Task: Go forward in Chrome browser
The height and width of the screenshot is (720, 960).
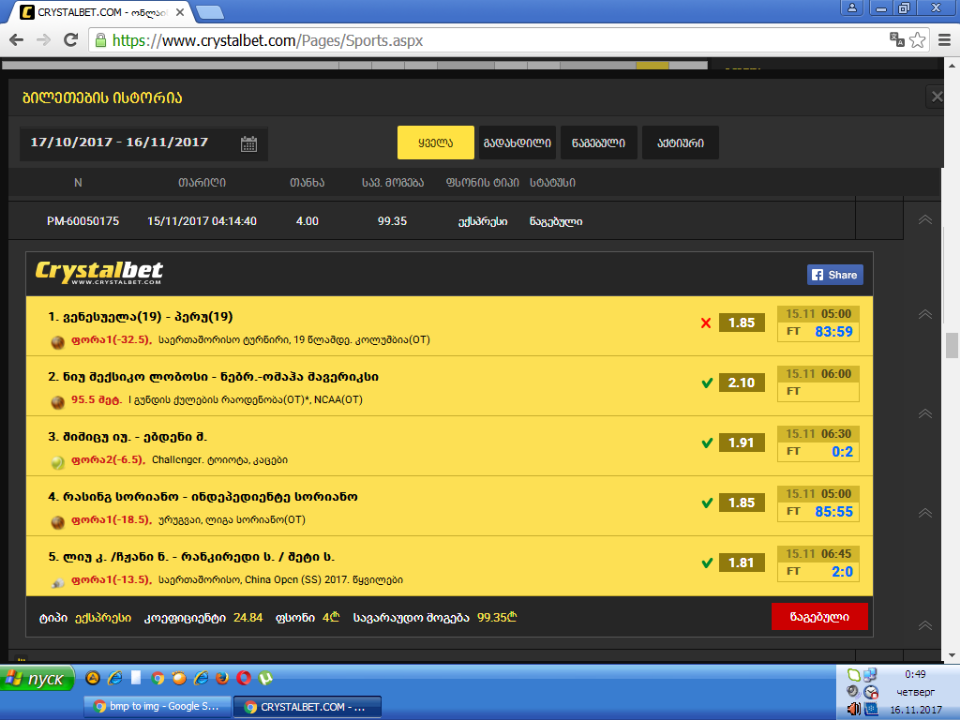Action: pos(43,40)
